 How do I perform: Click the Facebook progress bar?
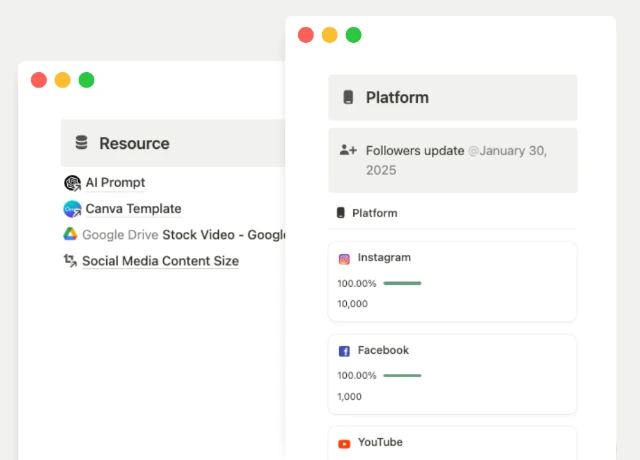(x=402, y=375)
